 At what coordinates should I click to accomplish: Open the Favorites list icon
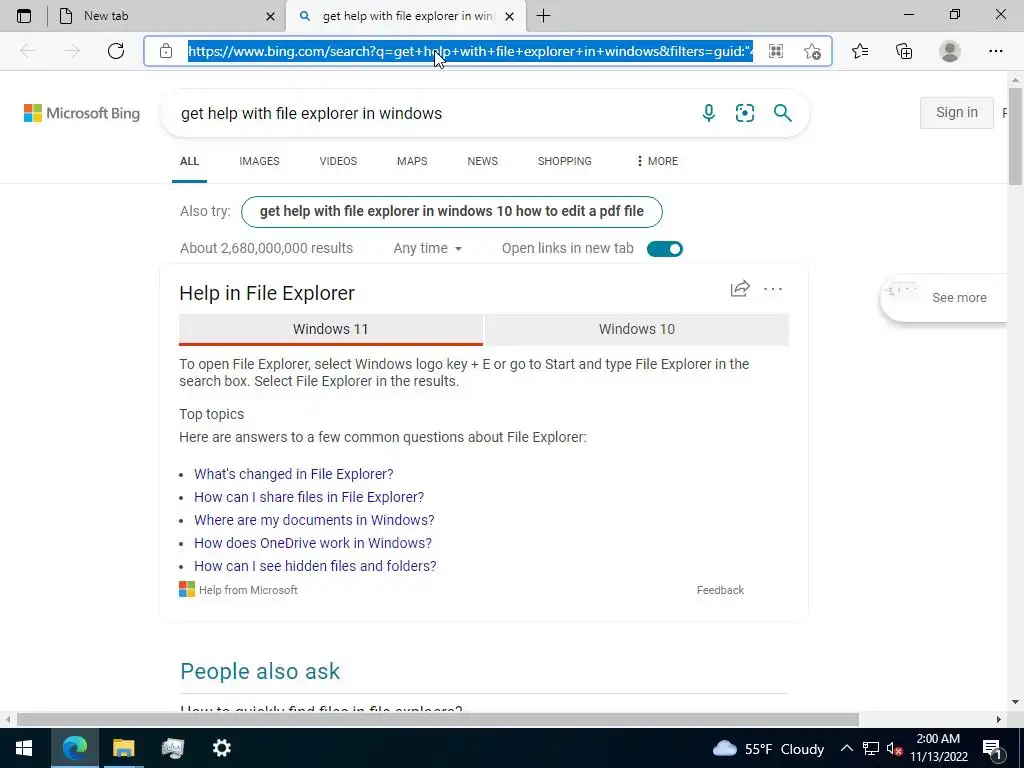[x=860, y=51]
